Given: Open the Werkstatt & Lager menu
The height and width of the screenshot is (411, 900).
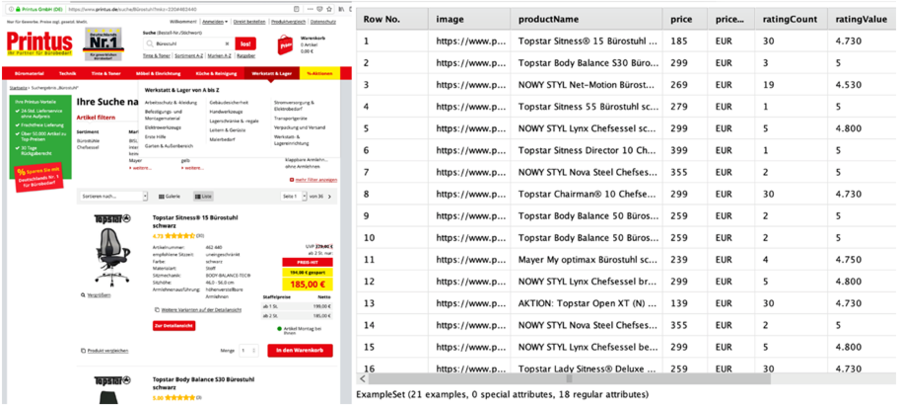Looking at the screenshot, I should pyautogui.click(x=271, y=73).
